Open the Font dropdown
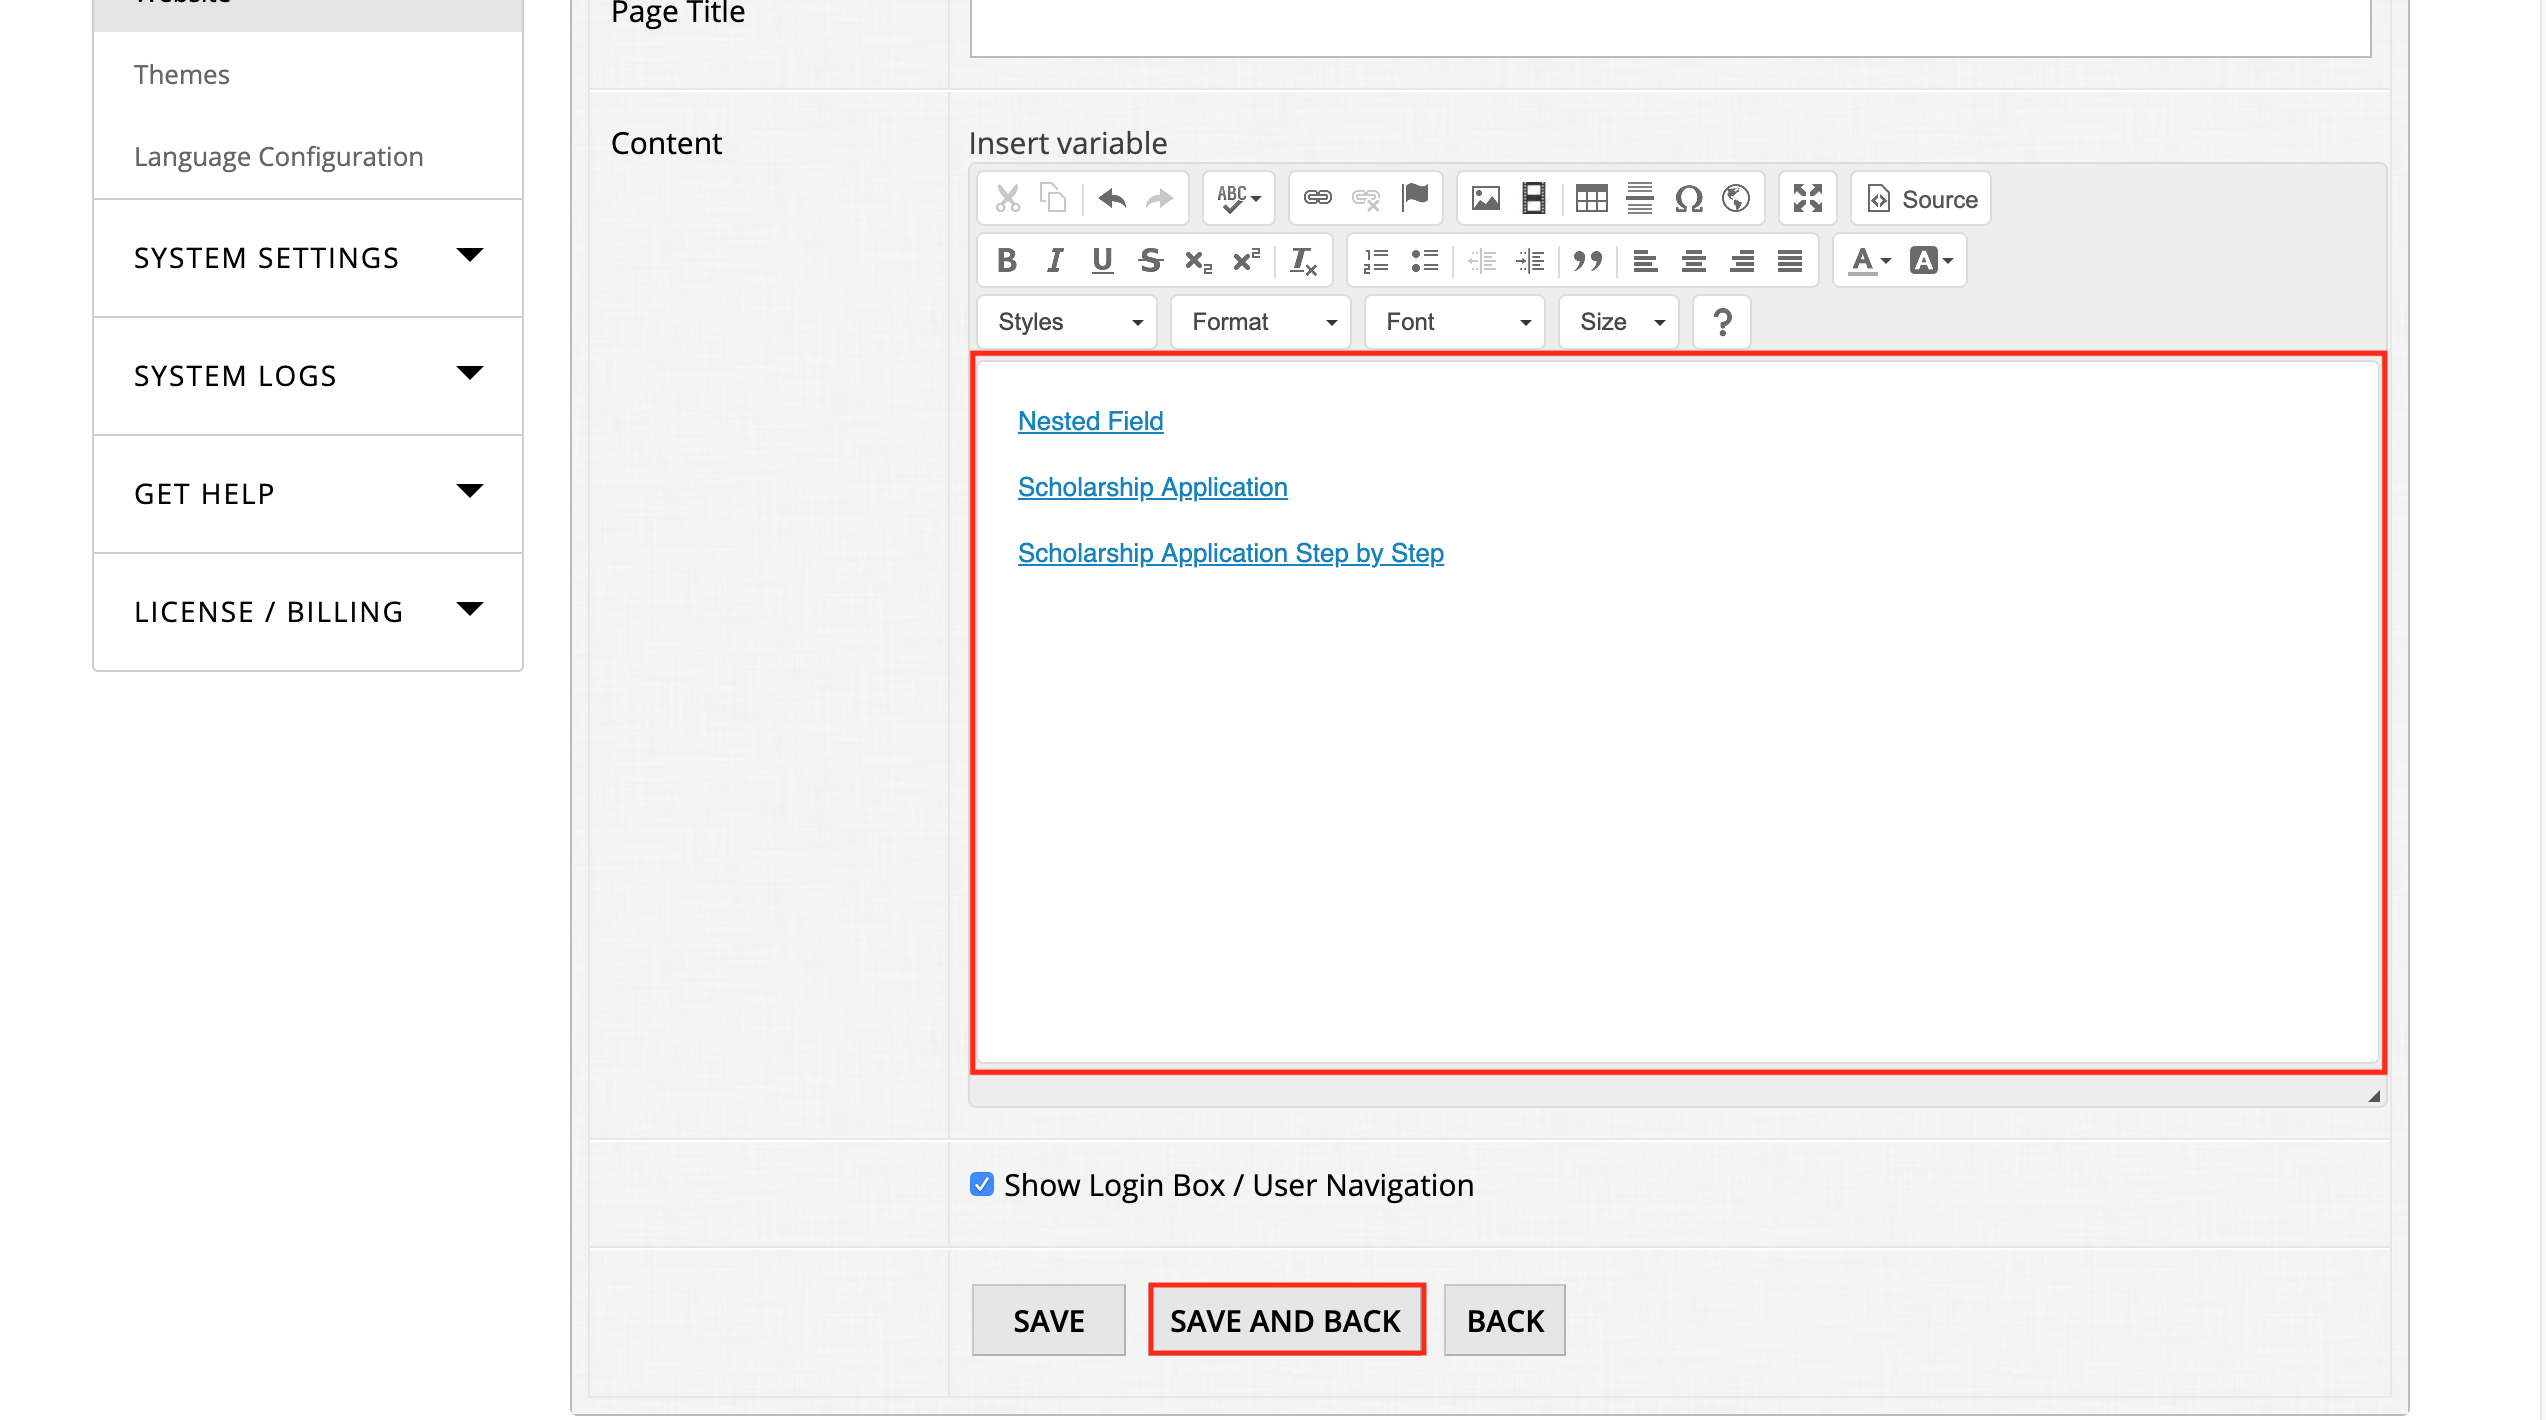The height and width of the screenshot is (1420, 2546). 1455,322
